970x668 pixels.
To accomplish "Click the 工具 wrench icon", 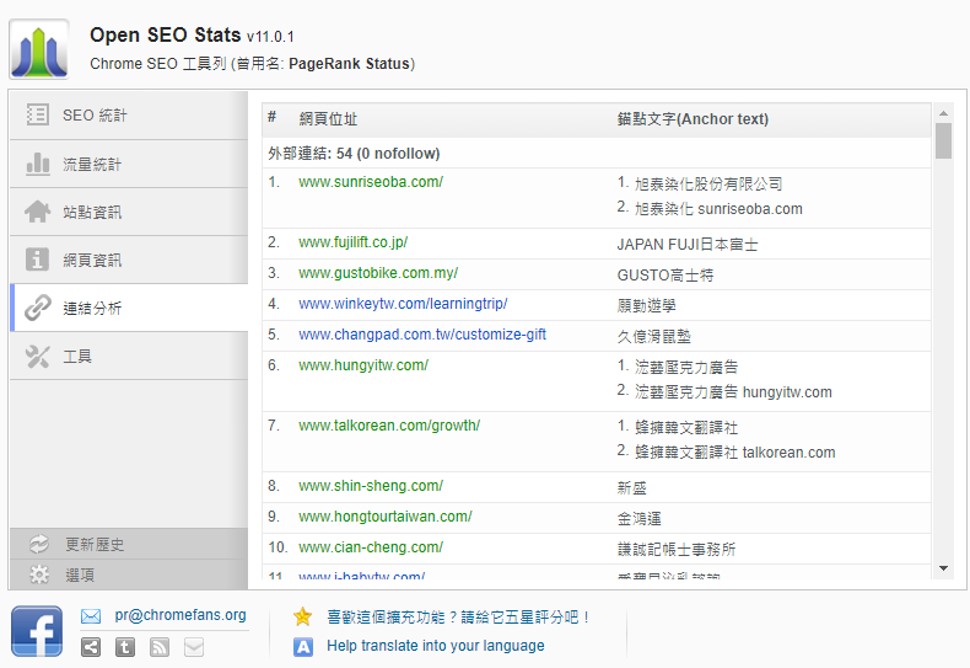I will [x=37, y=356].
